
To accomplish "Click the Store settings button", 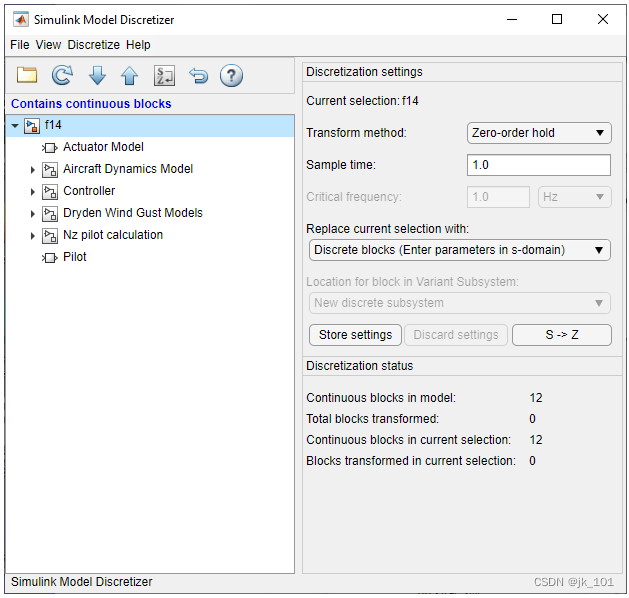I will click(x=355, y=335).
